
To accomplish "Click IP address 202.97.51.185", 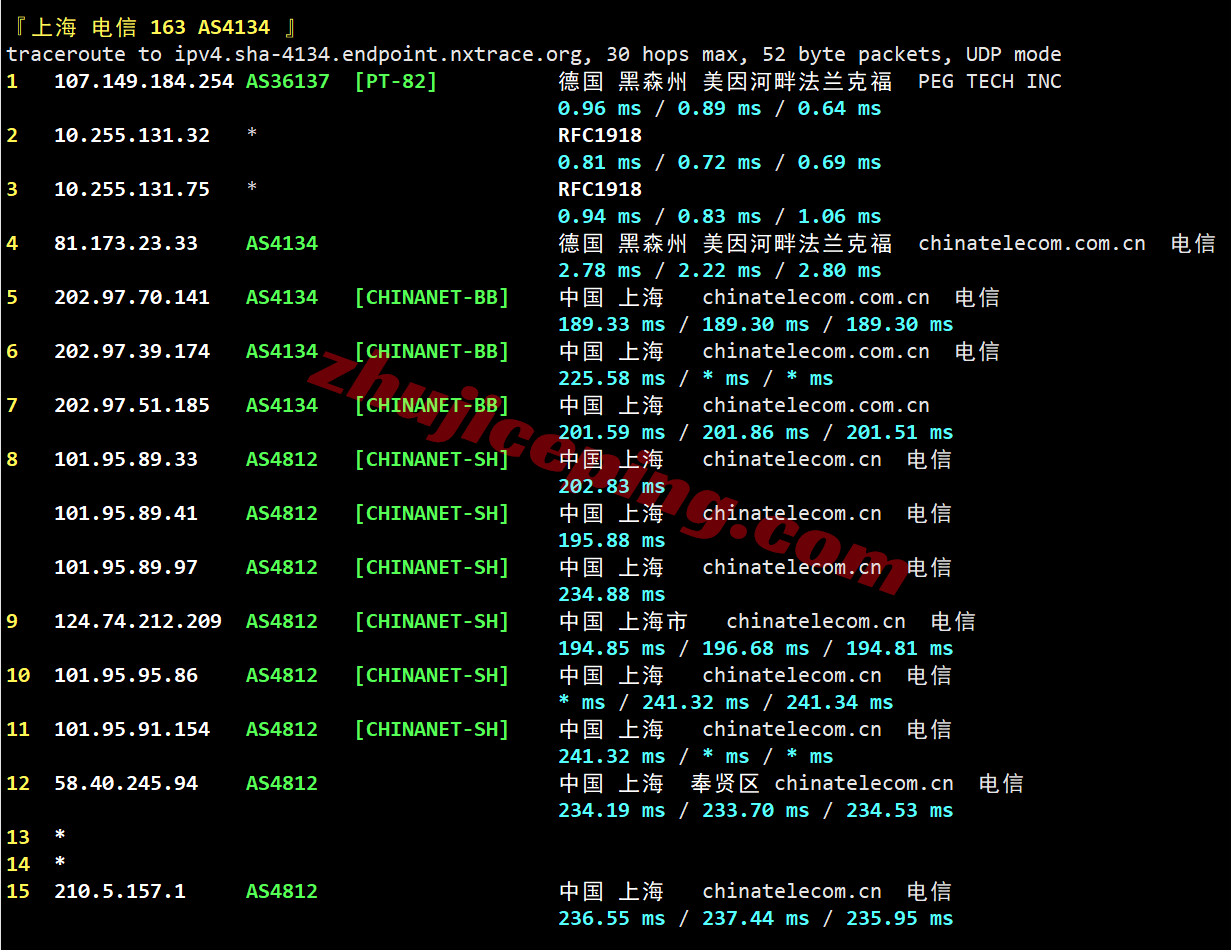I will [132, 405].
